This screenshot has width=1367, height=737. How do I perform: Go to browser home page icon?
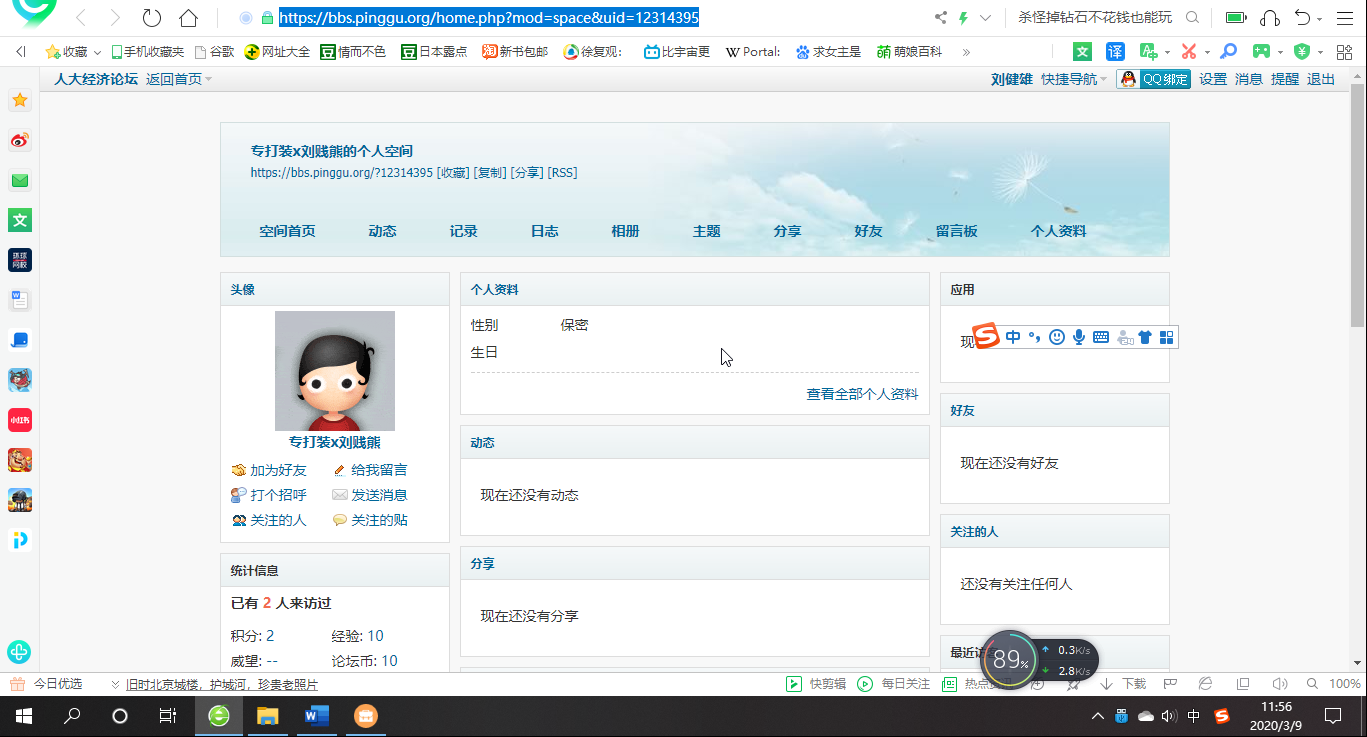pos(188,18)
